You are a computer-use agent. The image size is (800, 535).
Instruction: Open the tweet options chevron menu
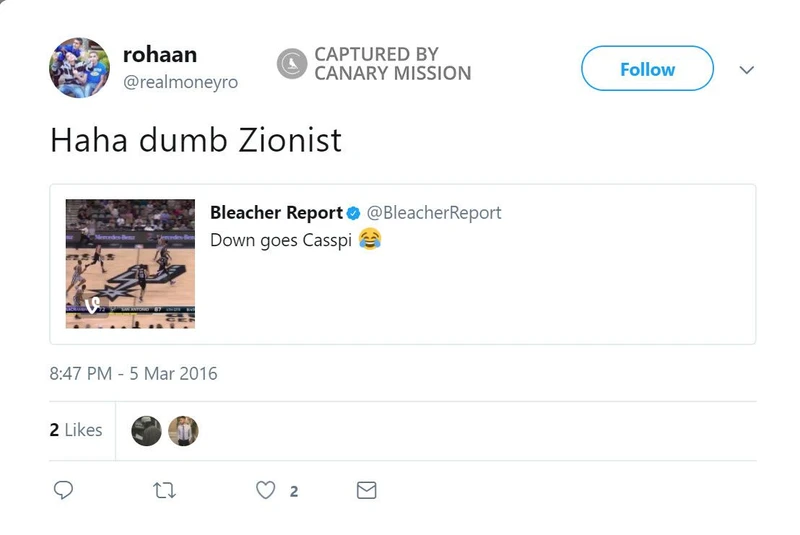tap(745, 70)
